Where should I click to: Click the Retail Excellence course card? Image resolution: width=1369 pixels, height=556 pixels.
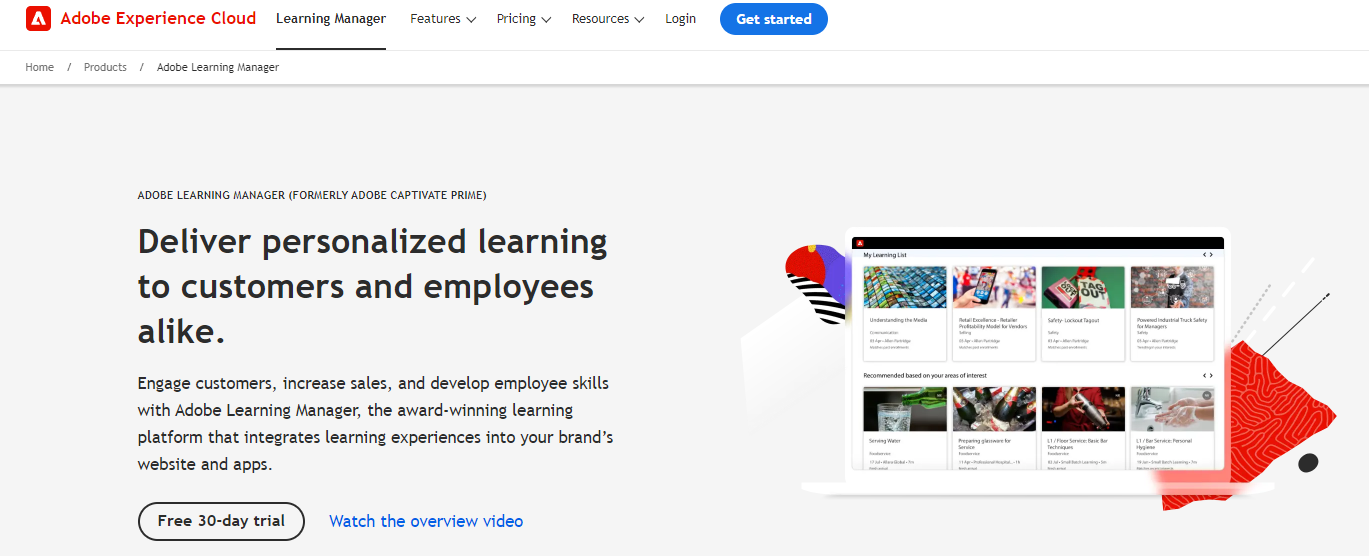point(994,313)
